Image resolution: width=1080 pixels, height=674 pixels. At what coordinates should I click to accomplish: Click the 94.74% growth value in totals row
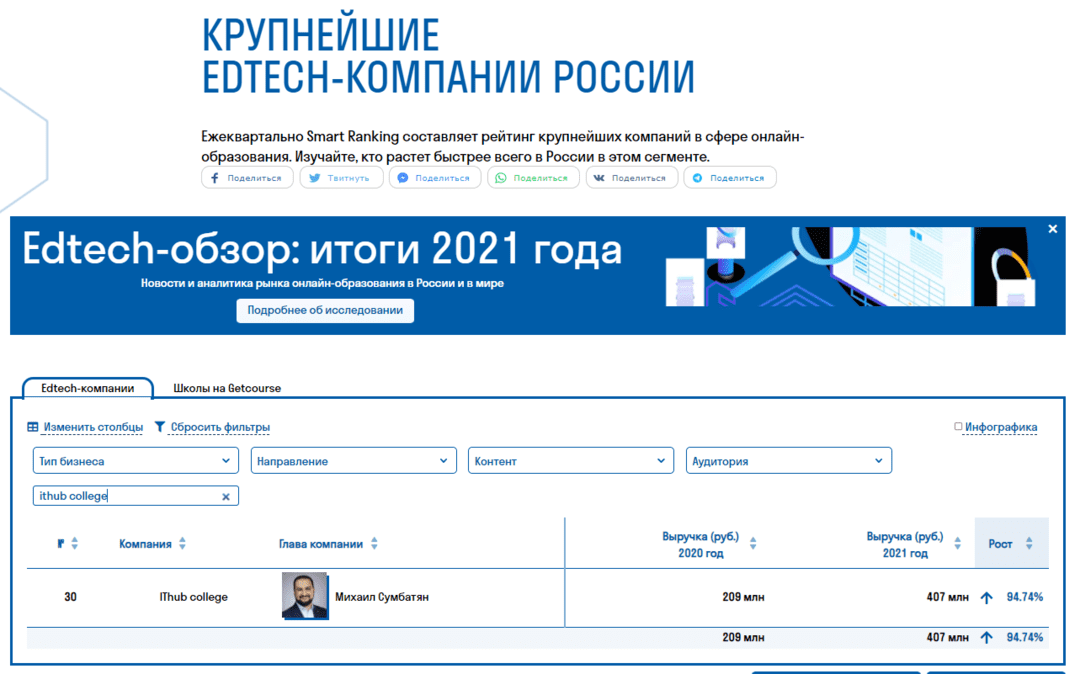click(1024, 638)
